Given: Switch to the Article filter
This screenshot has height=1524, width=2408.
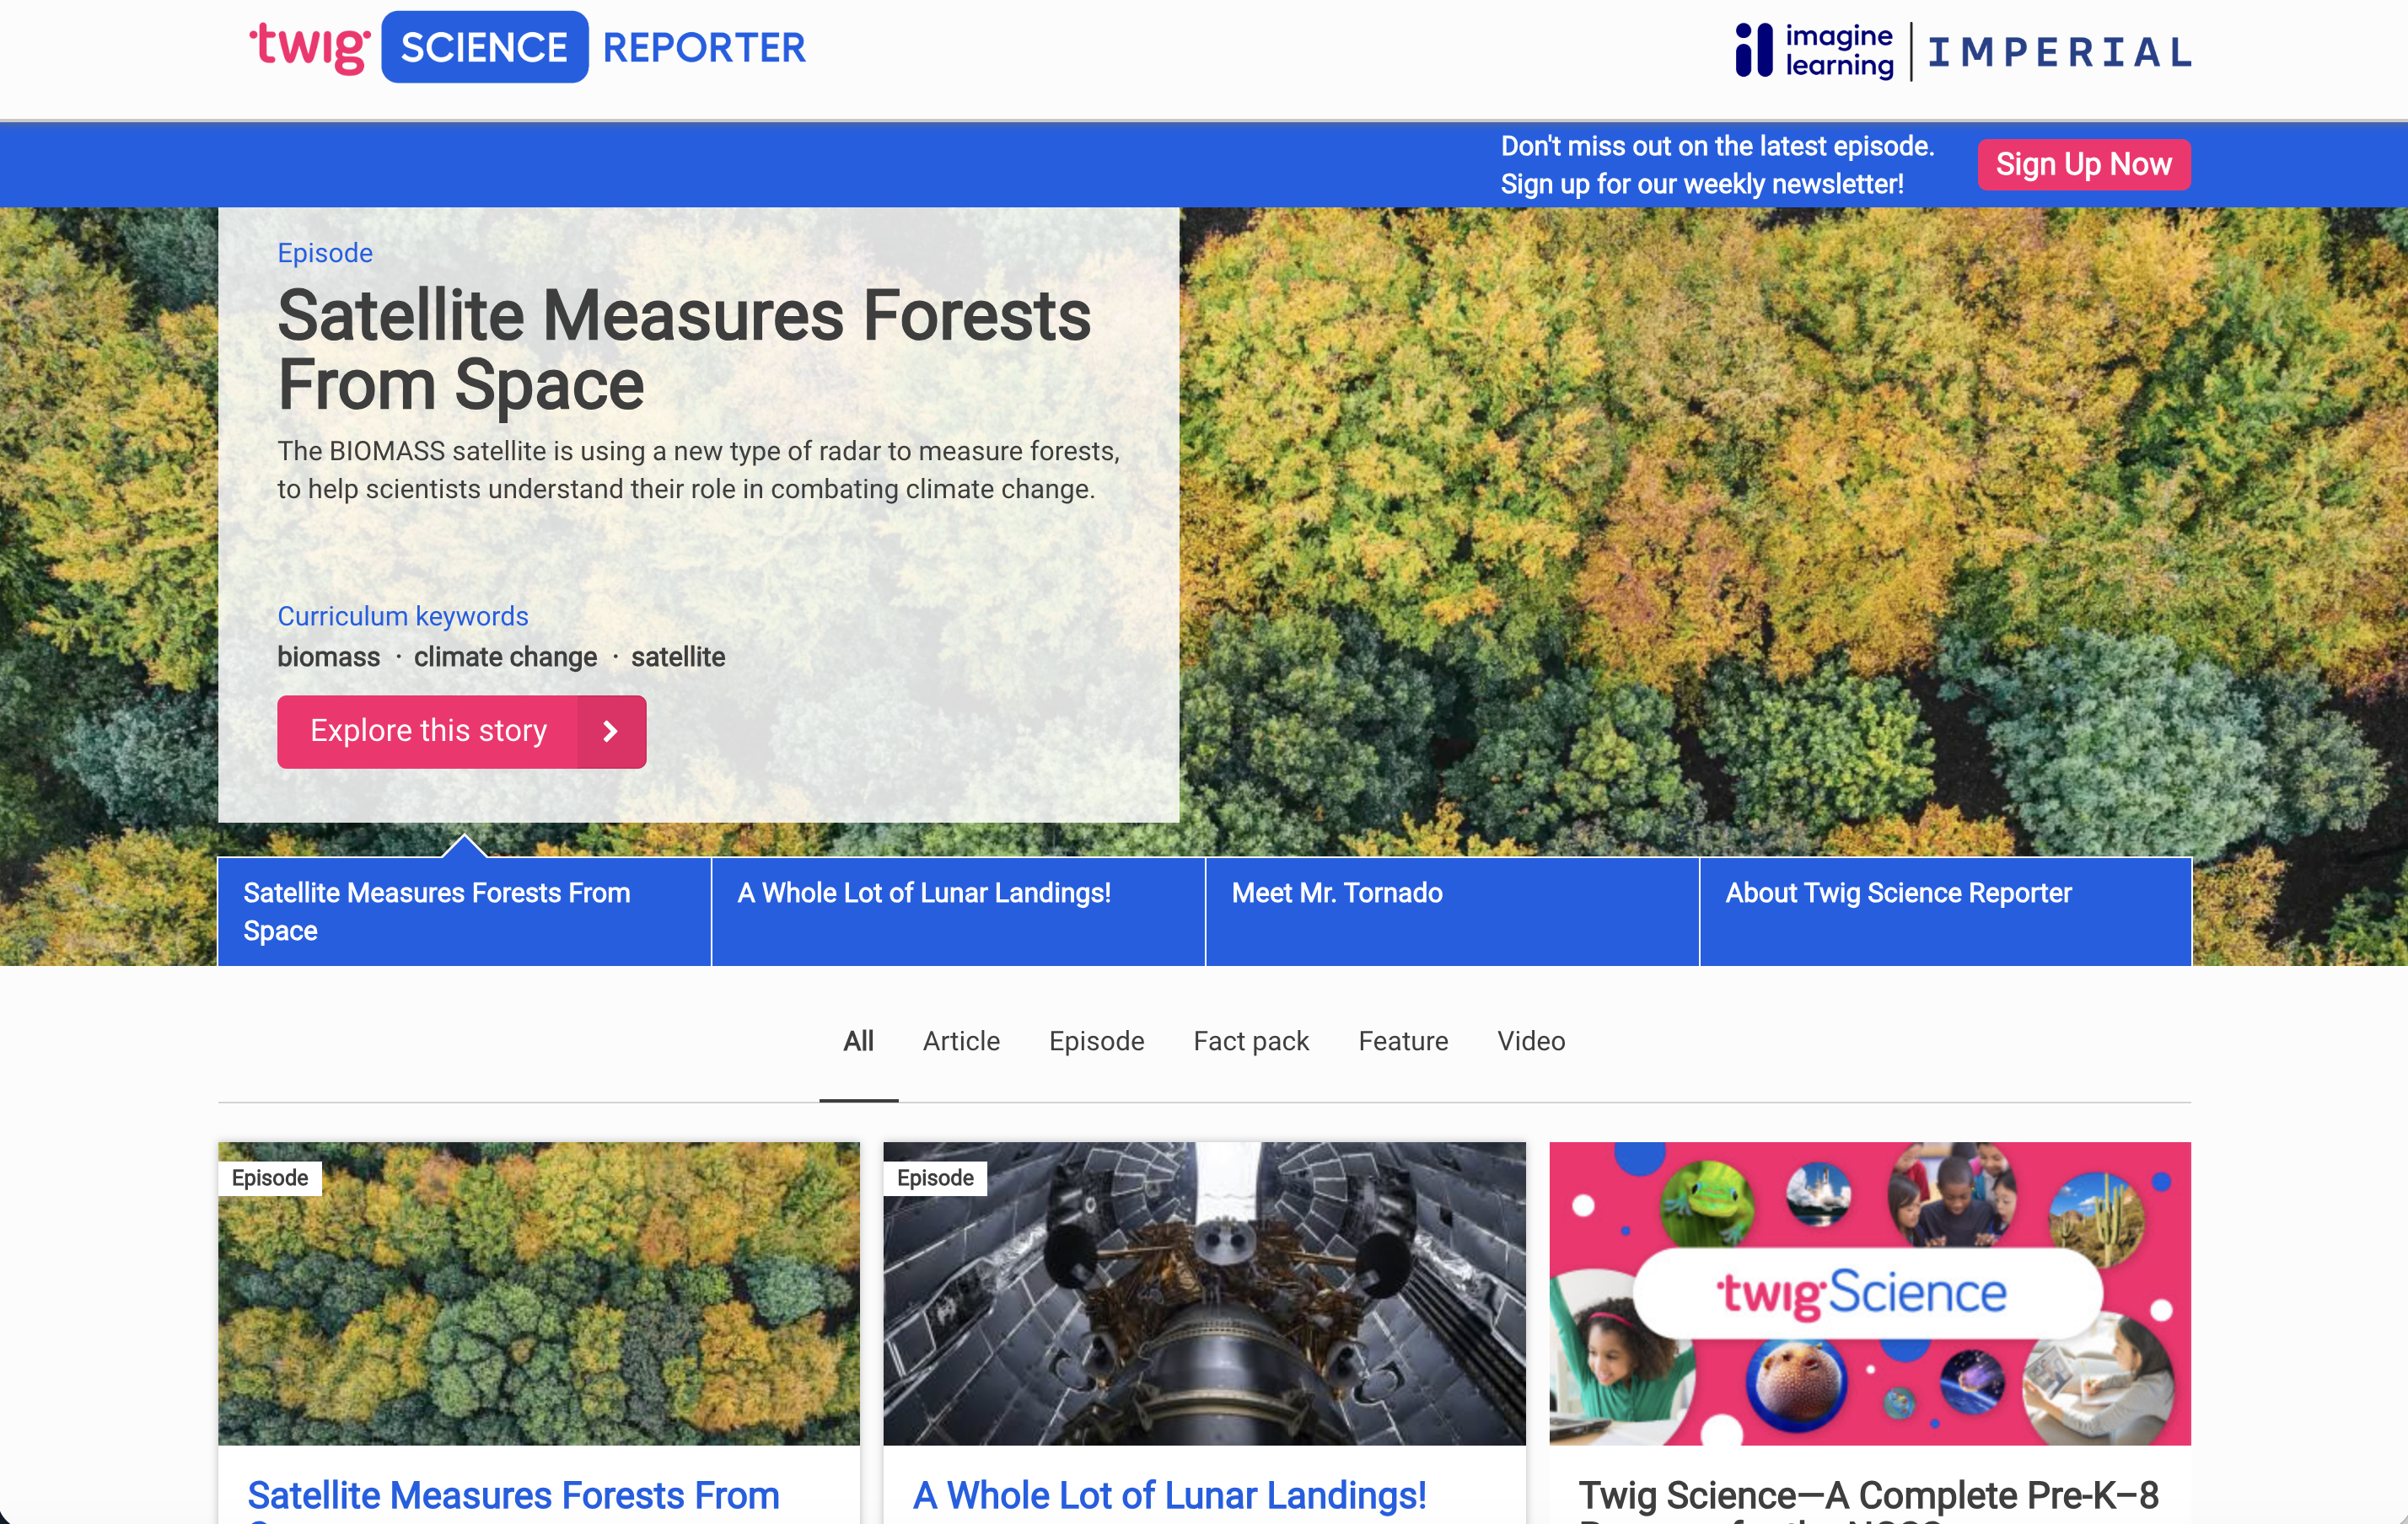Looking at the screenshot, I should 960,1041.
